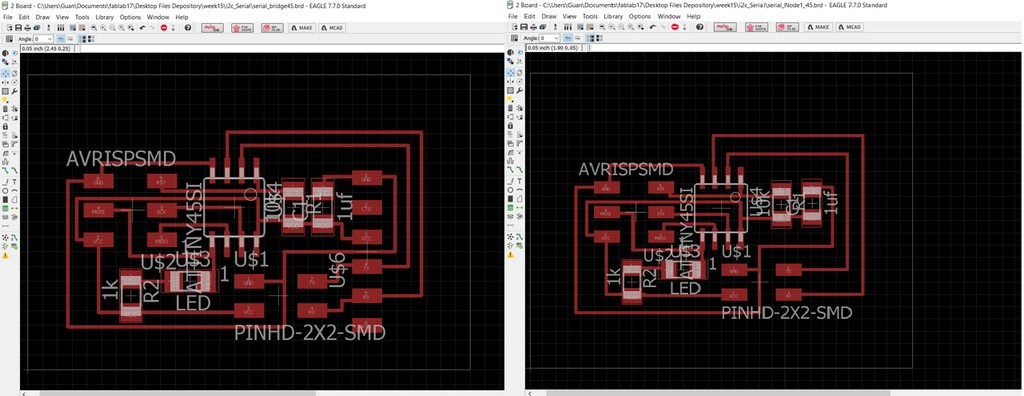Select the Polygon tool in serial_bridge45 side toolbar
The height and width of the screenshot is (396, 1024).
(14, 199)
